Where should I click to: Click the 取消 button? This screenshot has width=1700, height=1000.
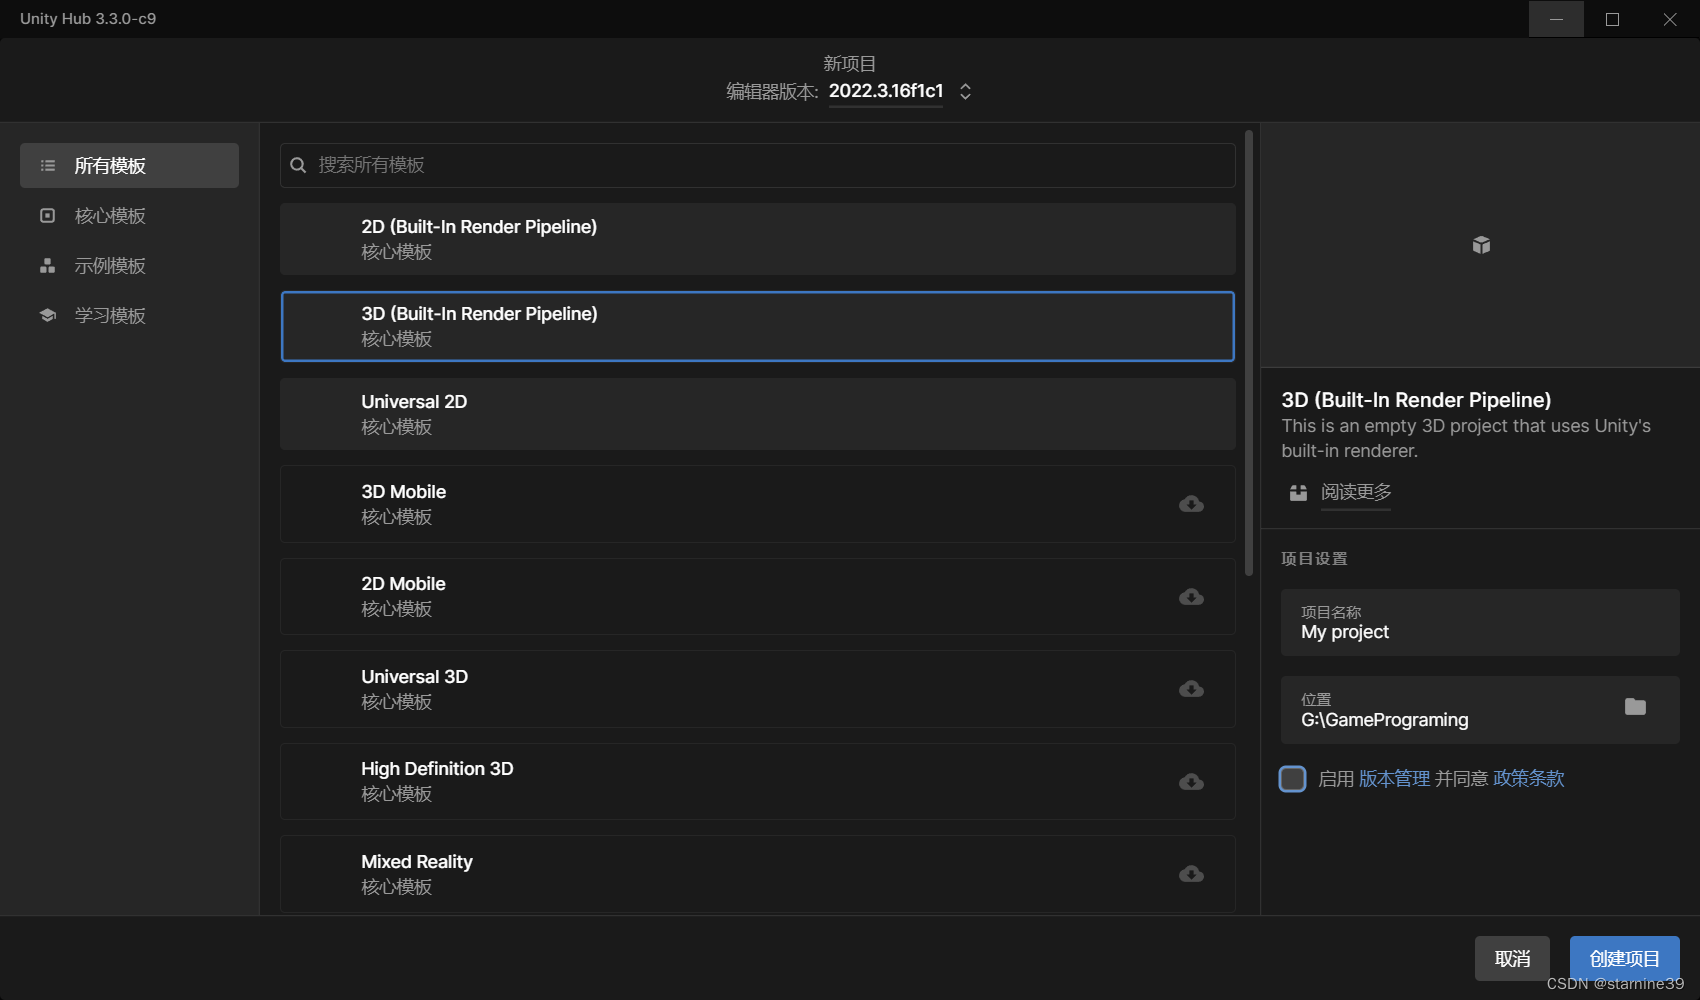pos(1512,959)
